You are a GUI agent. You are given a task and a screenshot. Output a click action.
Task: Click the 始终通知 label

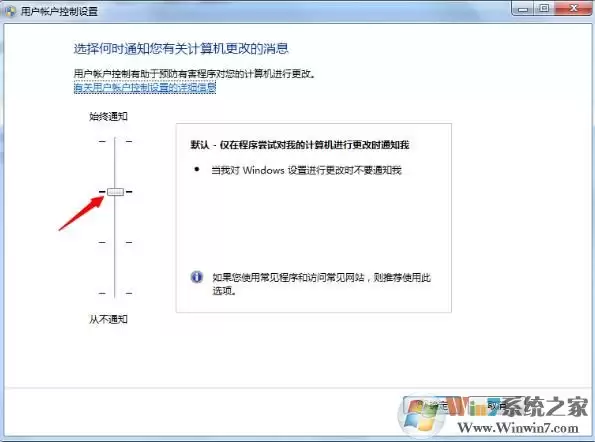(x=108, y=116)
